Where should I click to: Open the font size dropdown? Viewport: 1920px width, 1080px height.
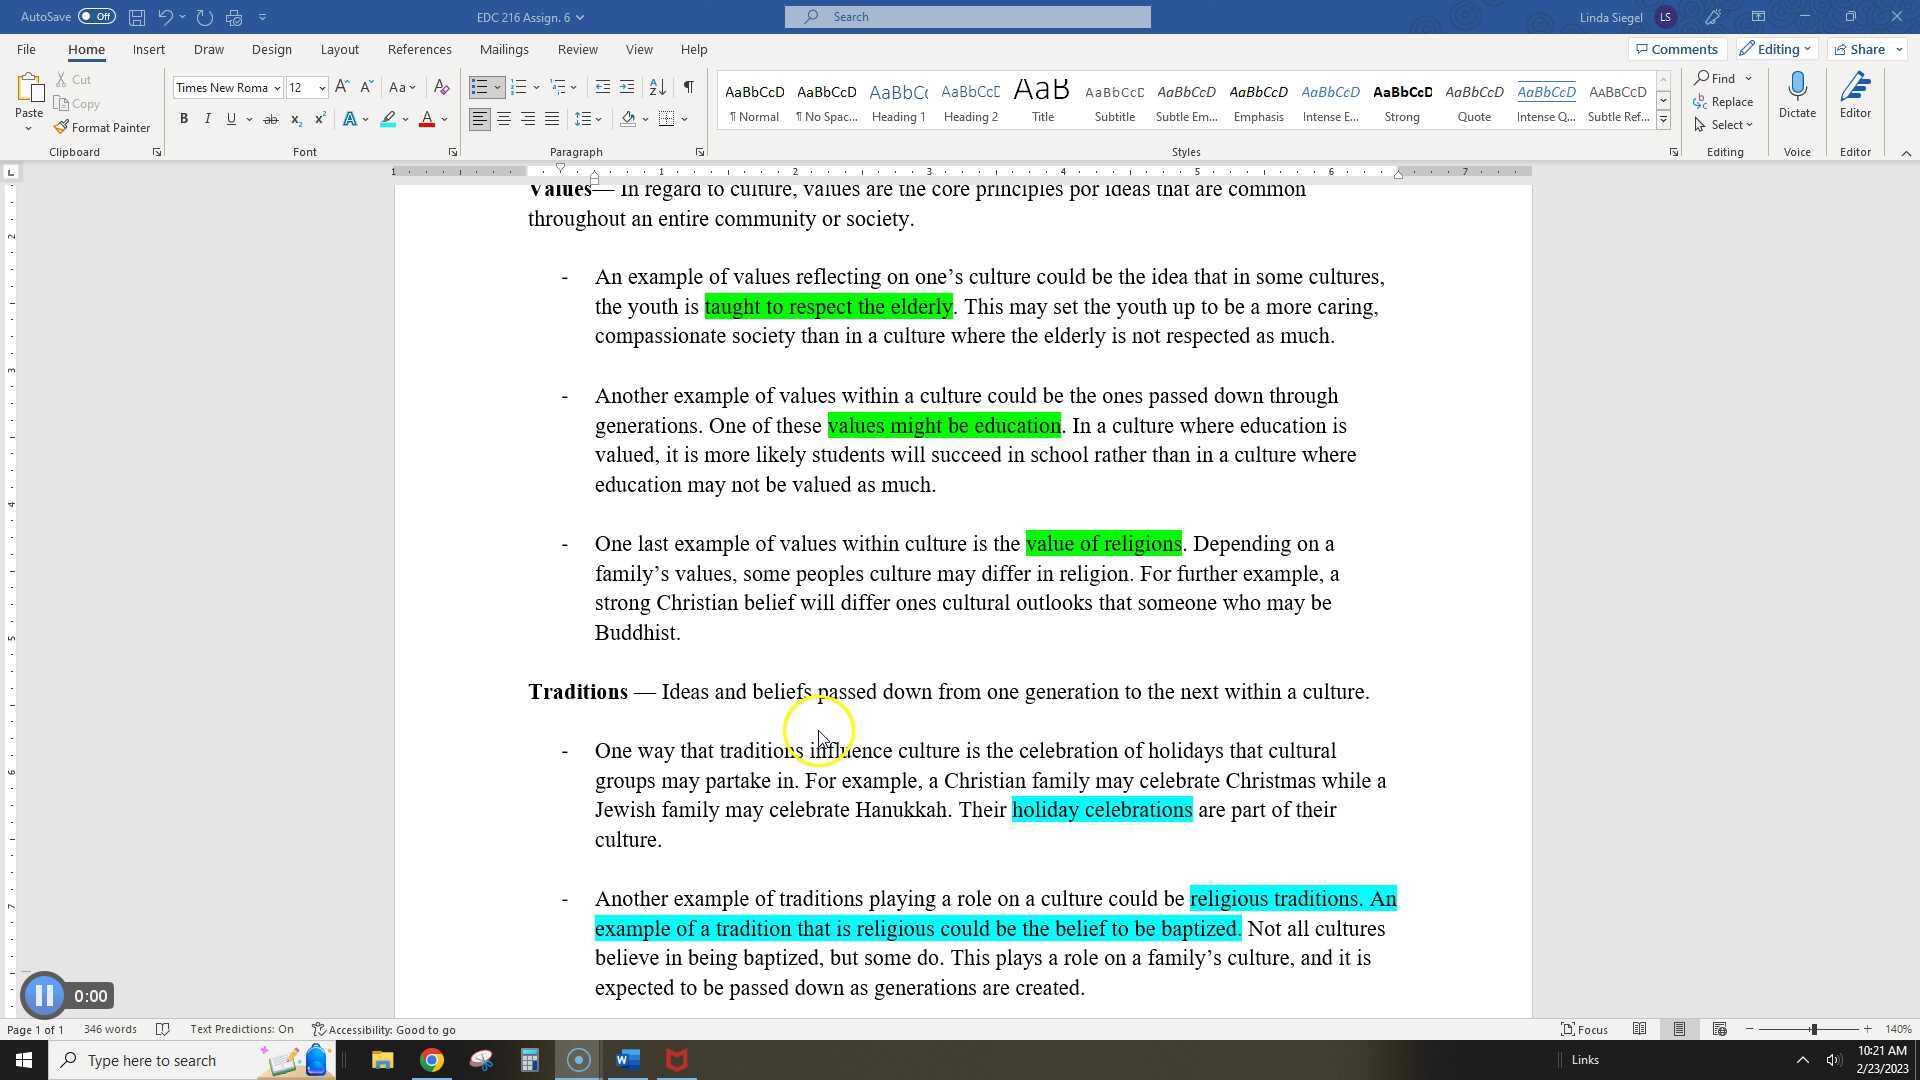[x=321, y=88]
